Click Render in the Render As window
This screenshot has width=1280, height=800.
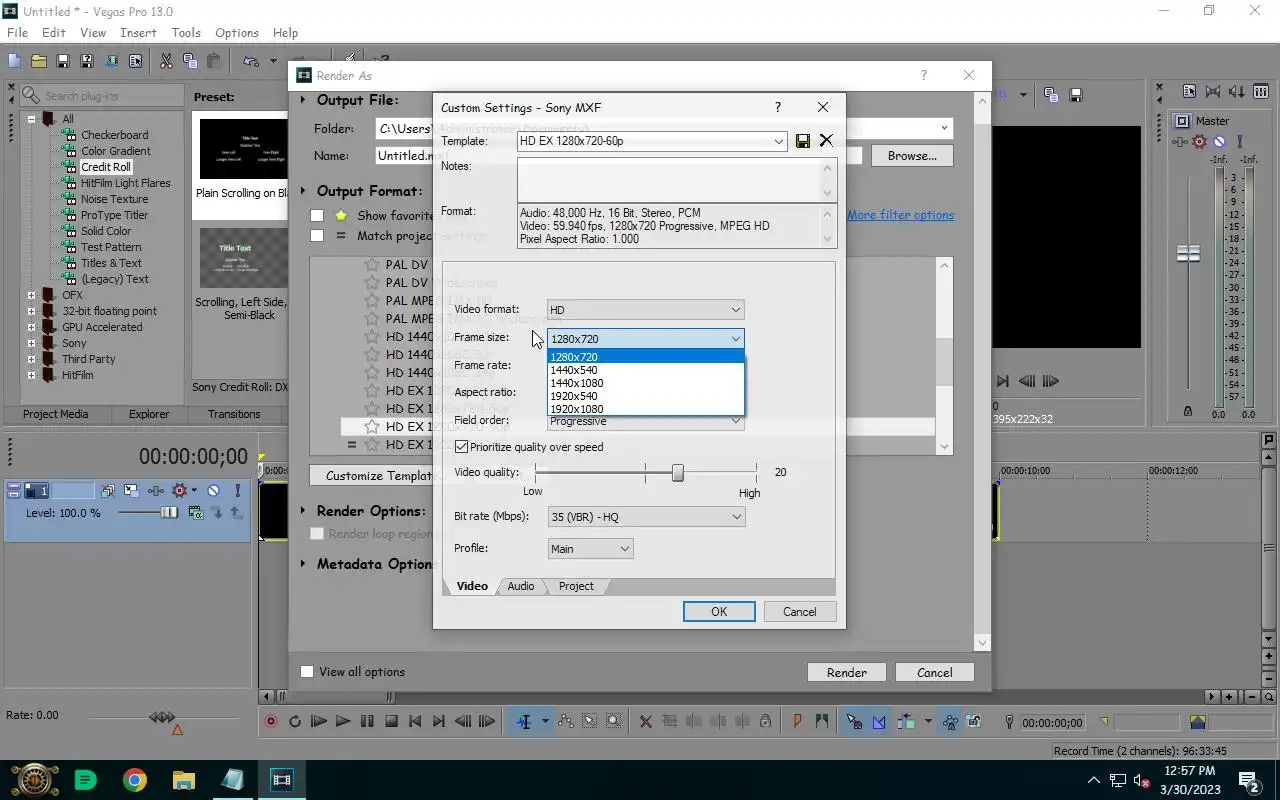pos(846,673)
